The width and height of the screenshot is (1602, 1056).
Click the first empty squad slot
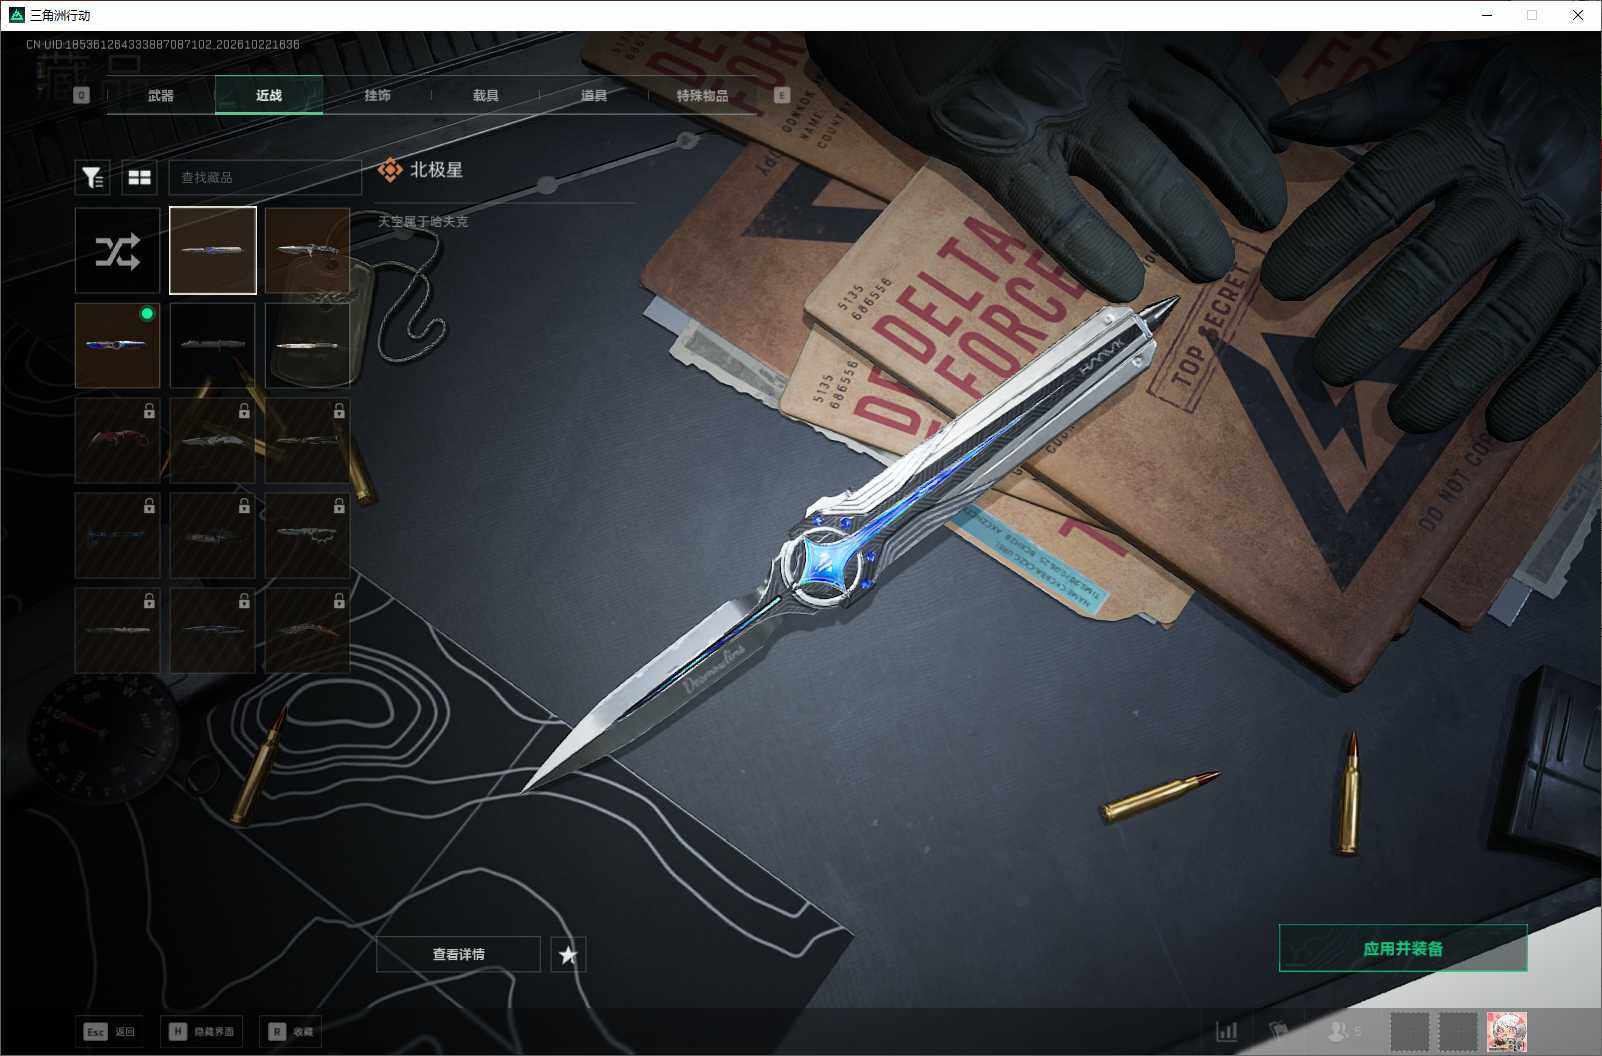point(1410,1031)
